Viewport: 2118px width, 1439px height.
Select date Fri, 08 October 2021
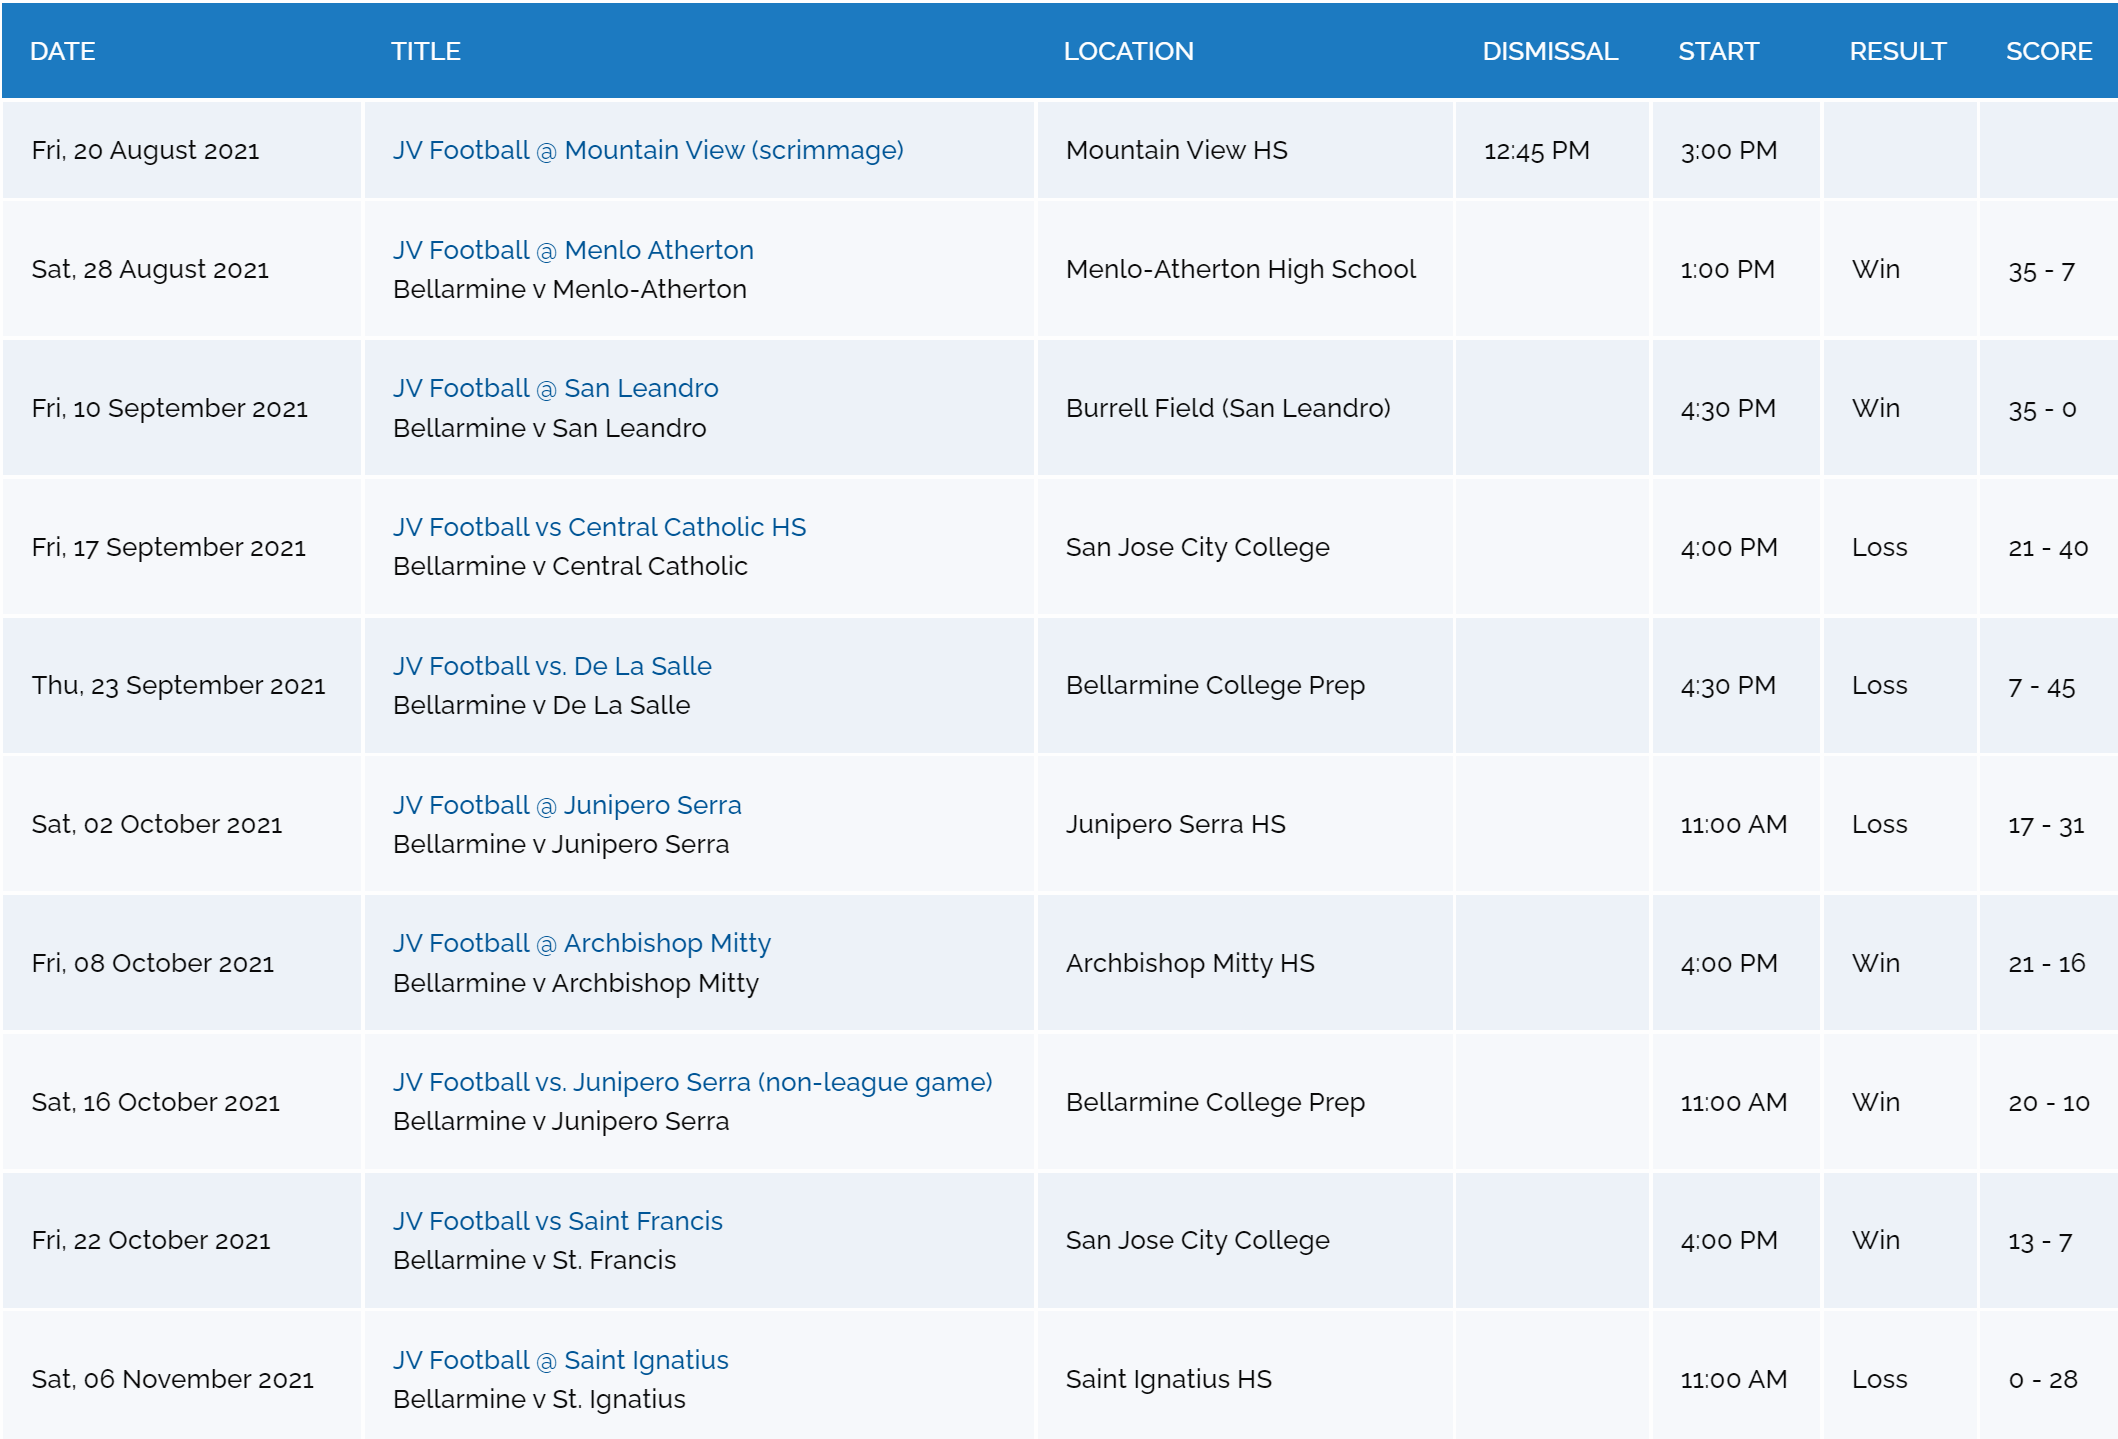(x=152, y=963)
